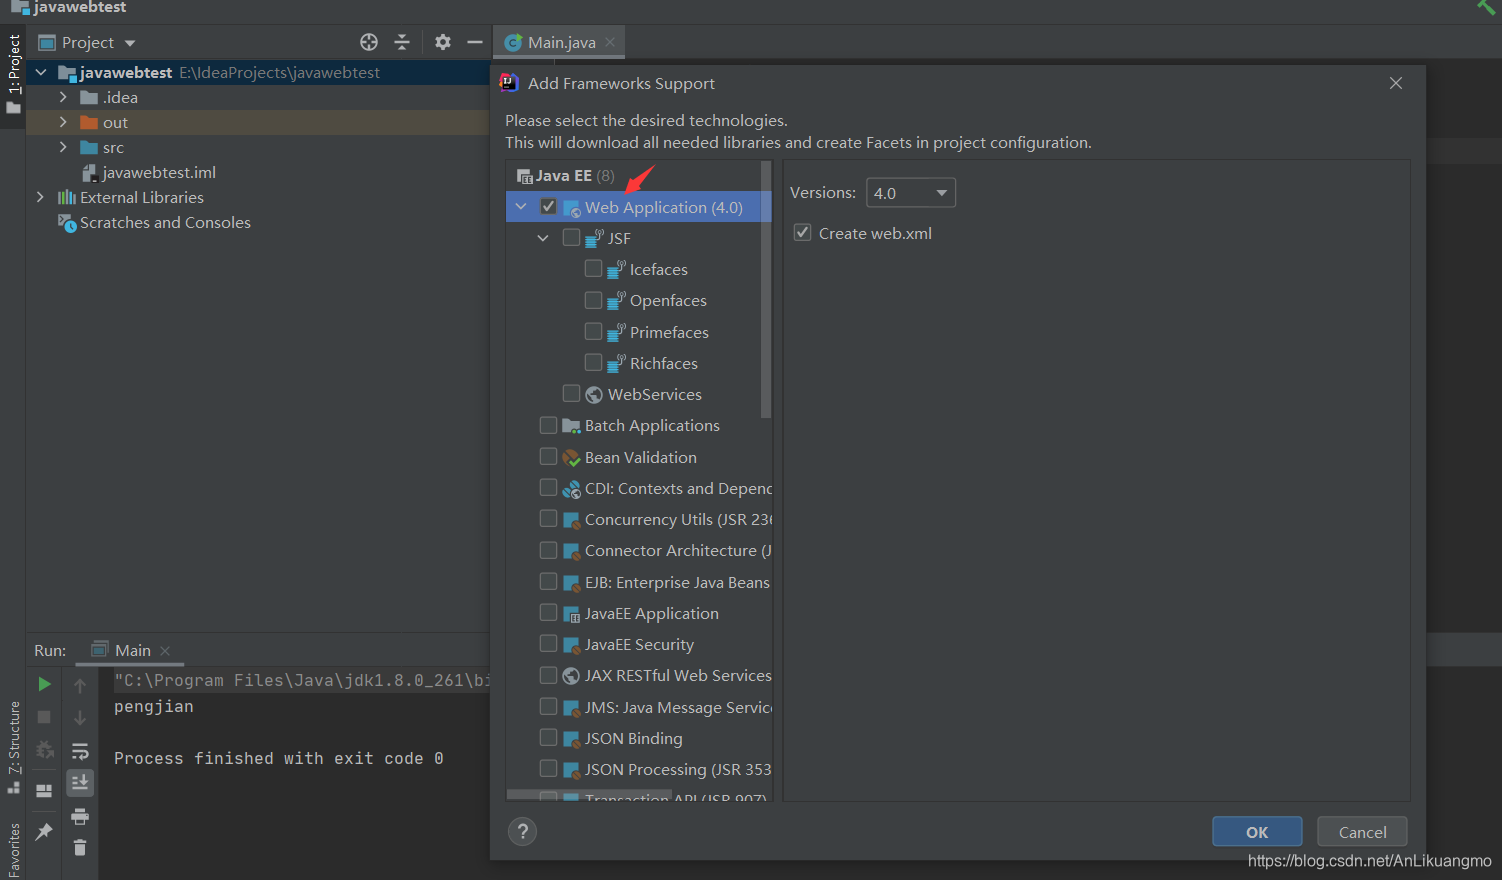Click Cancel in the frameworks dialog
Screen dimensions: 1502x880
click(1362, 832)
